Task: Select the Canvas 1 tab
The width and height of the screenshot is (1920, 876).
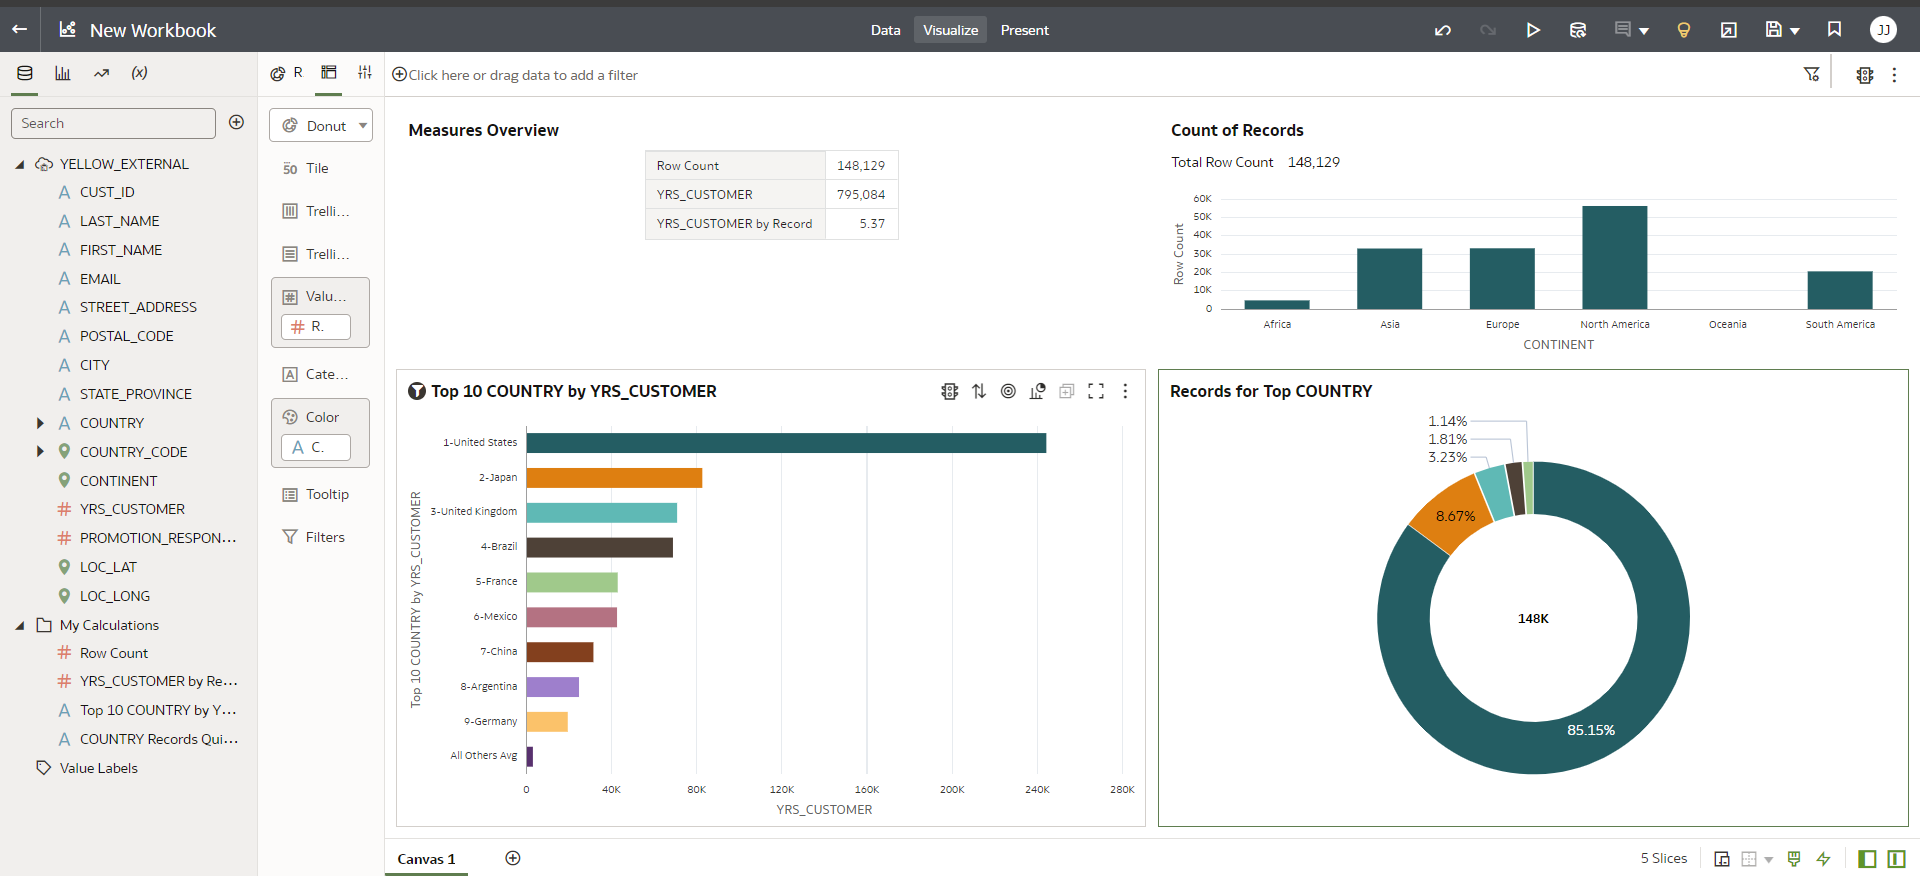Action: 426,859
